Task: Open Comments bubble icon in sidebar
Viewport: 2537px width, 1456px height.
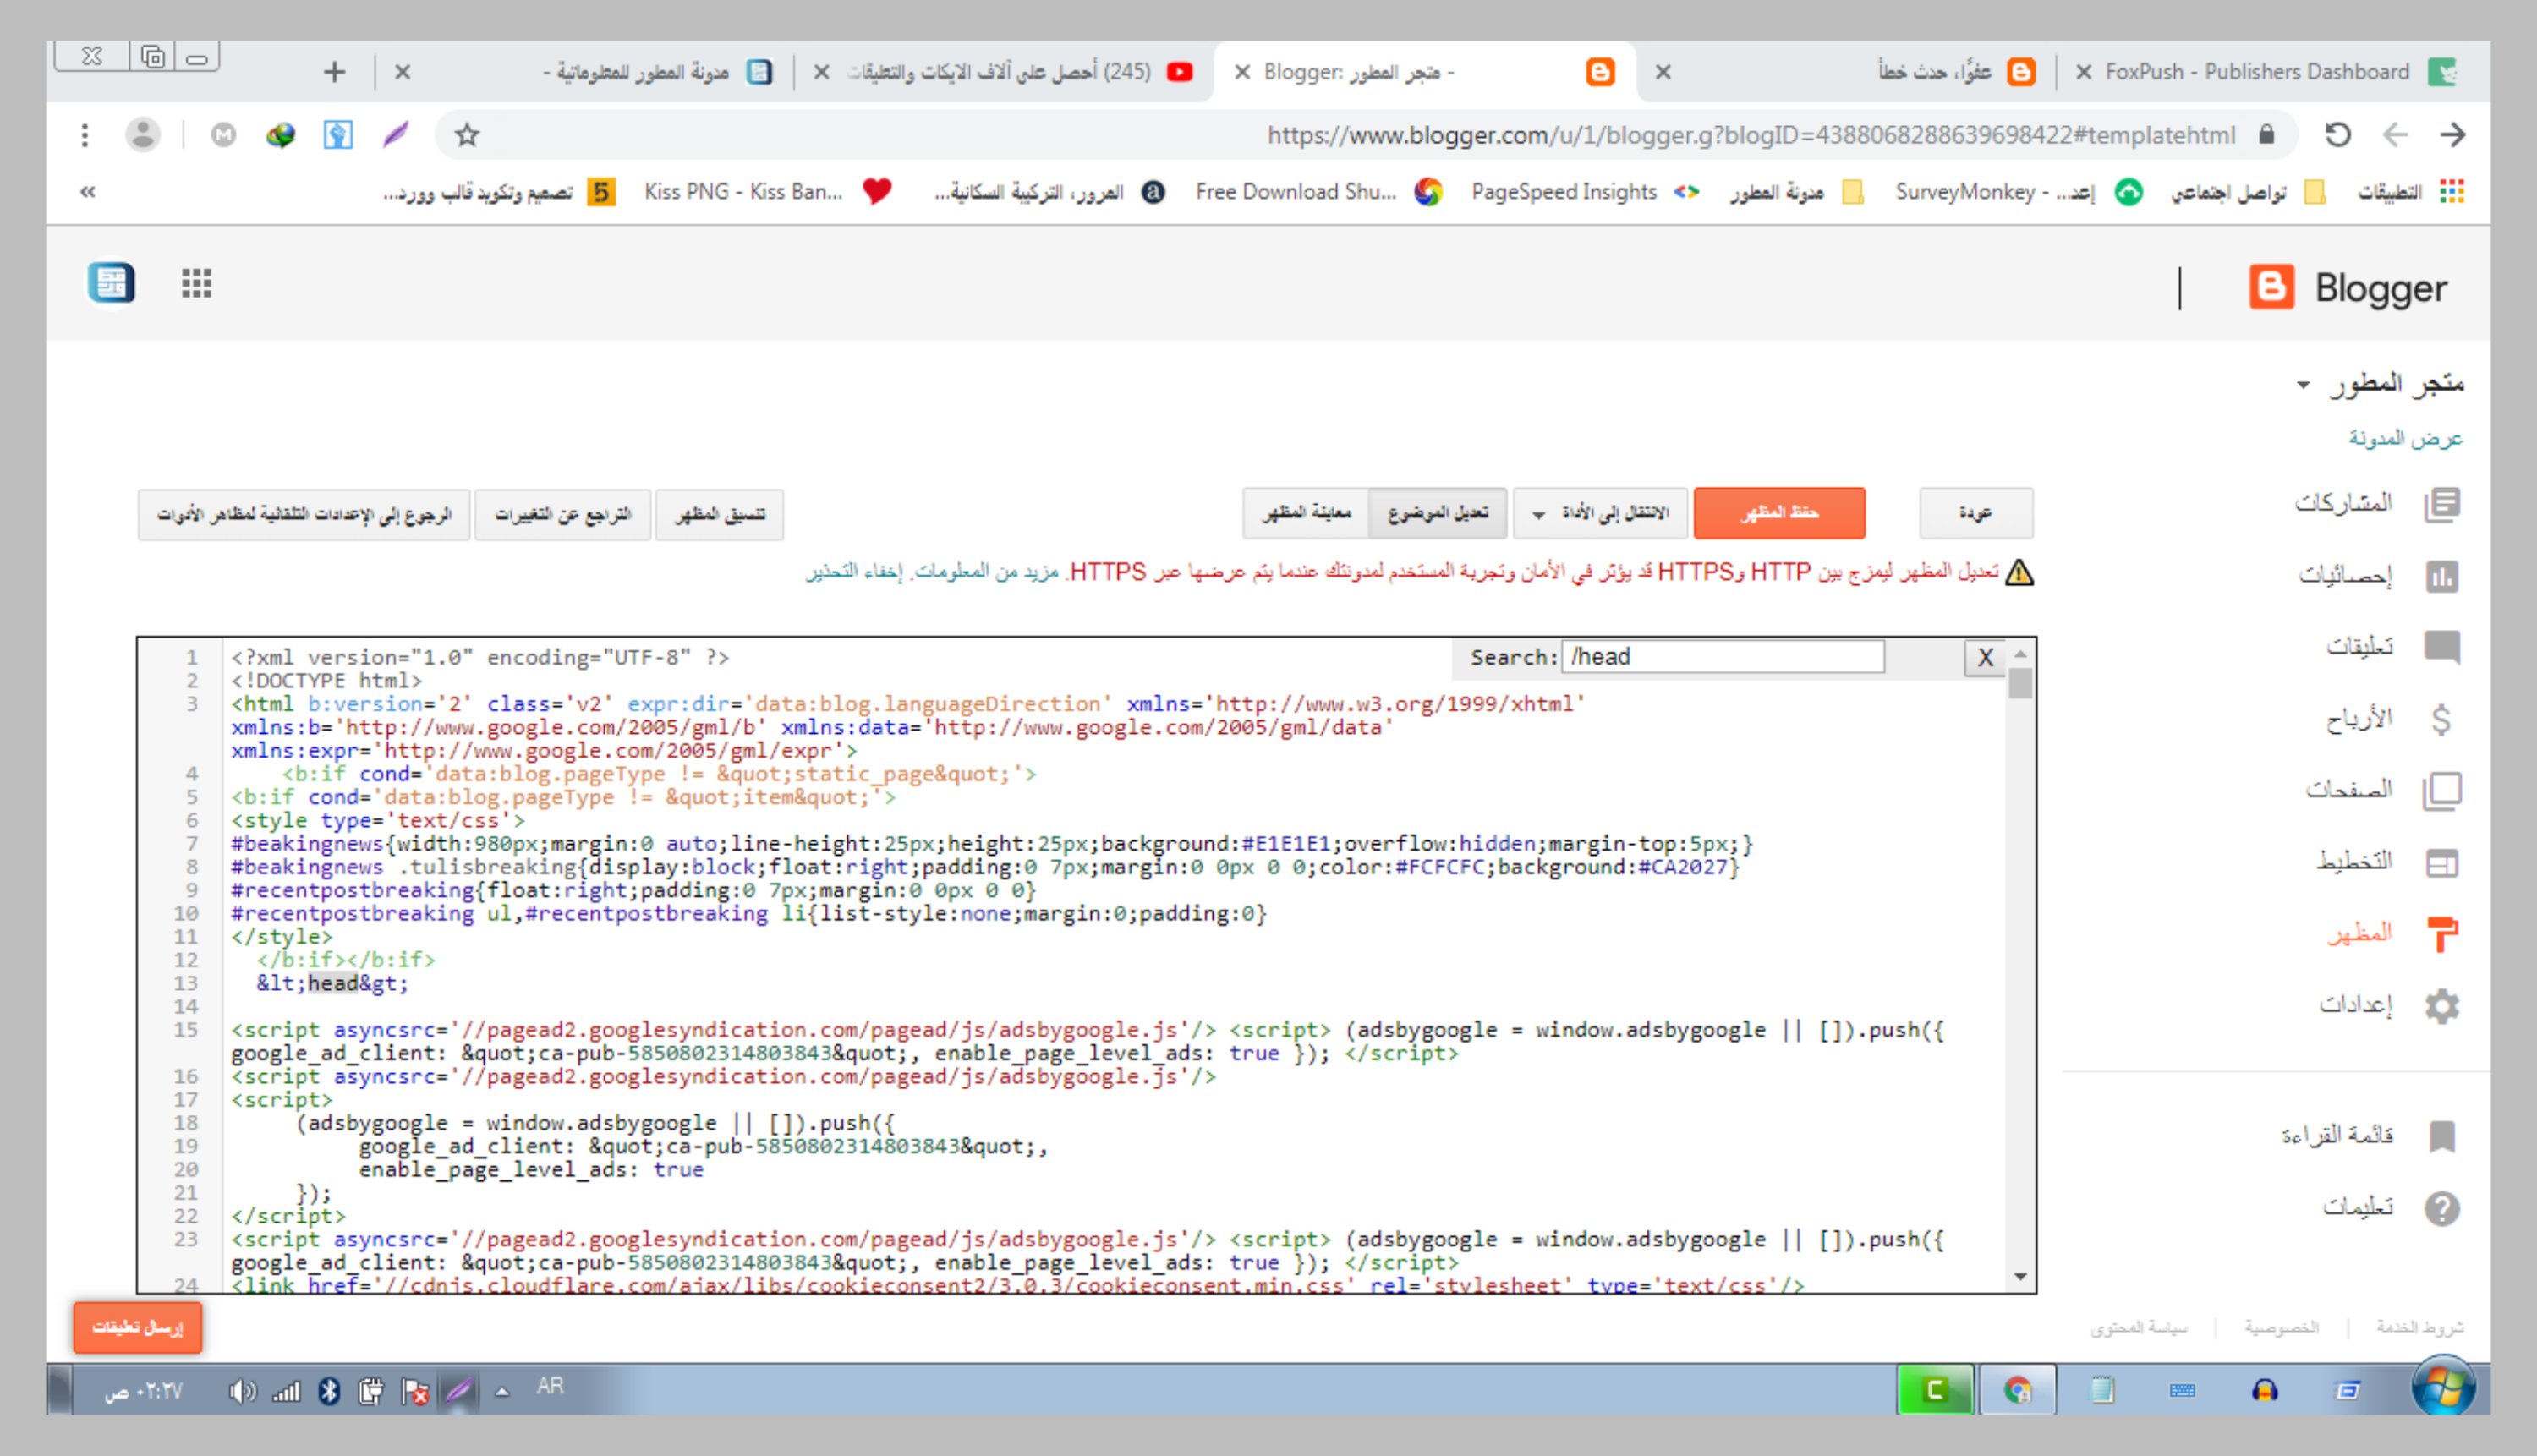Action: click(2441, 647)
